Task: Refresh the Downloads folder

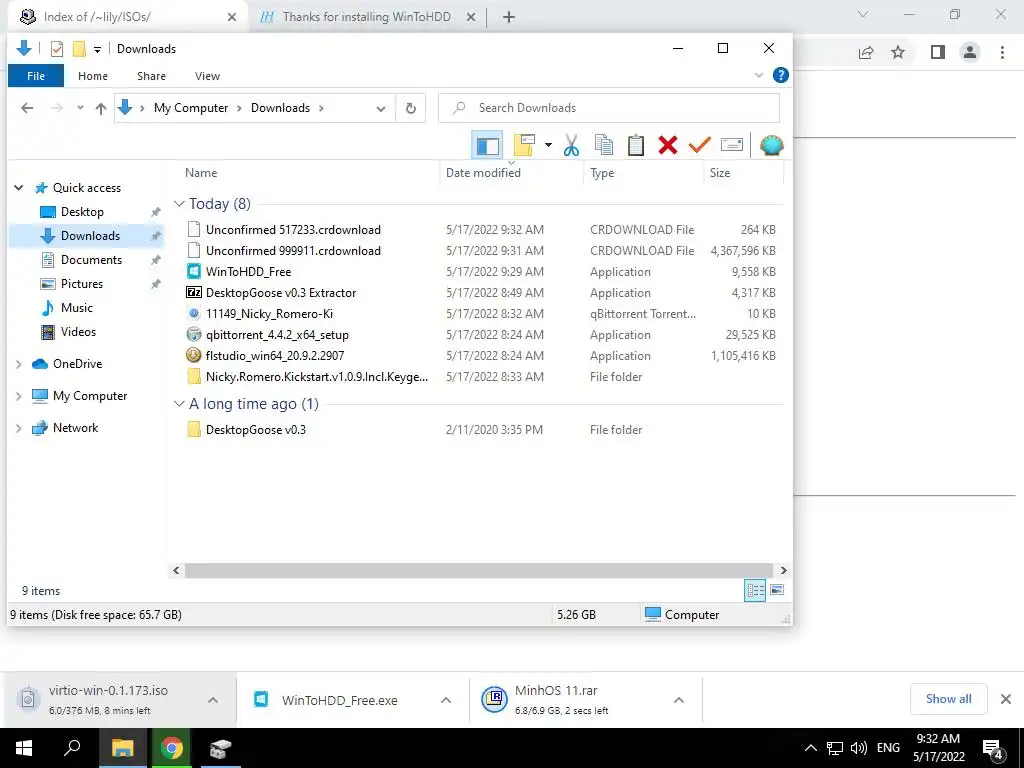Action: click(x=411, y=108)
